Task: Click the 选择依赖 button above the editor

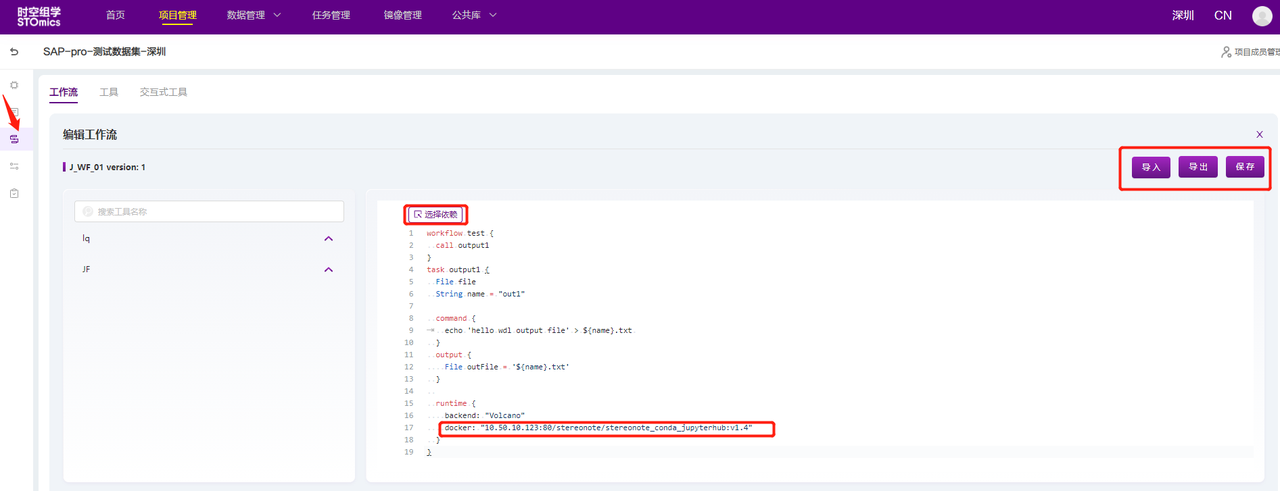Action: tap(436, 214)
